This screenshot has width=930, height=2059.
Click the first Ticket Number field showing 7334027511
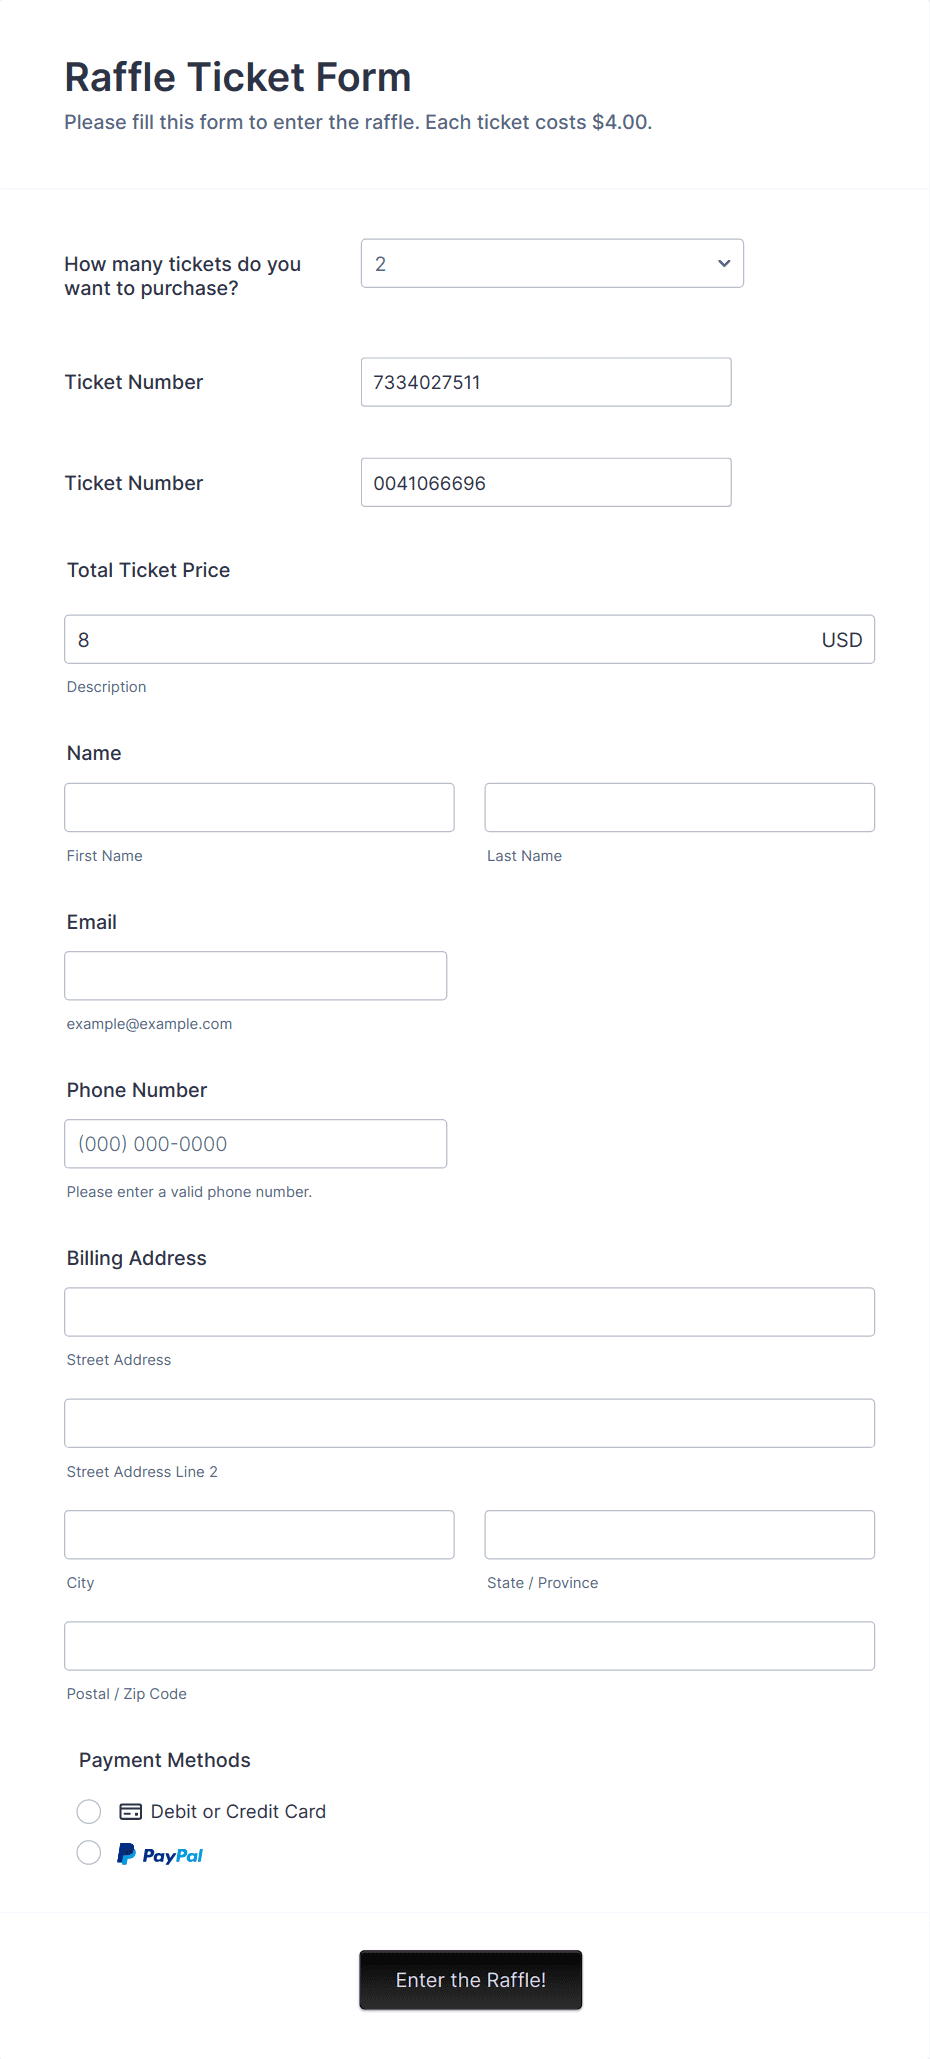coord(545,382)
